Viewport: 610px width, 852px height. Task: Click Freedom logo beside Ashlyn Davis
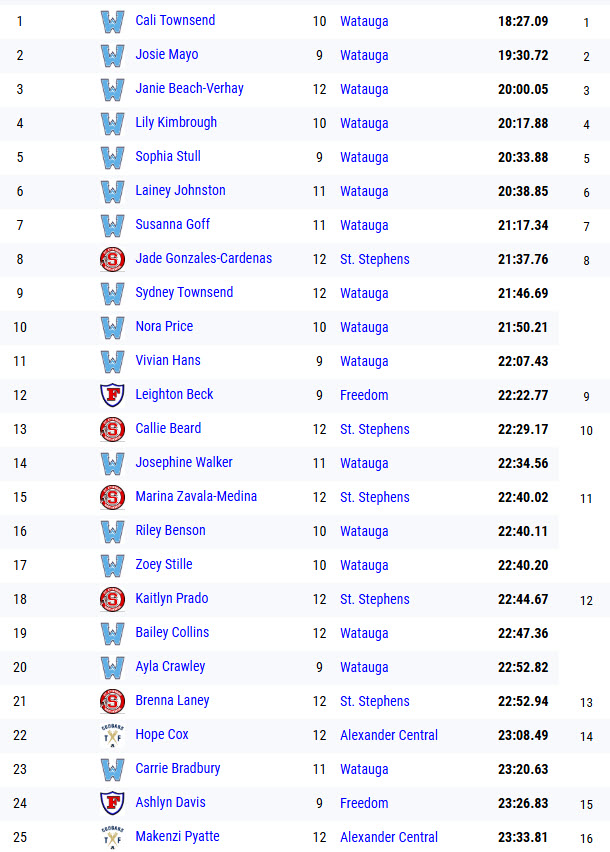pyautogui.click(x=112, y=803)
